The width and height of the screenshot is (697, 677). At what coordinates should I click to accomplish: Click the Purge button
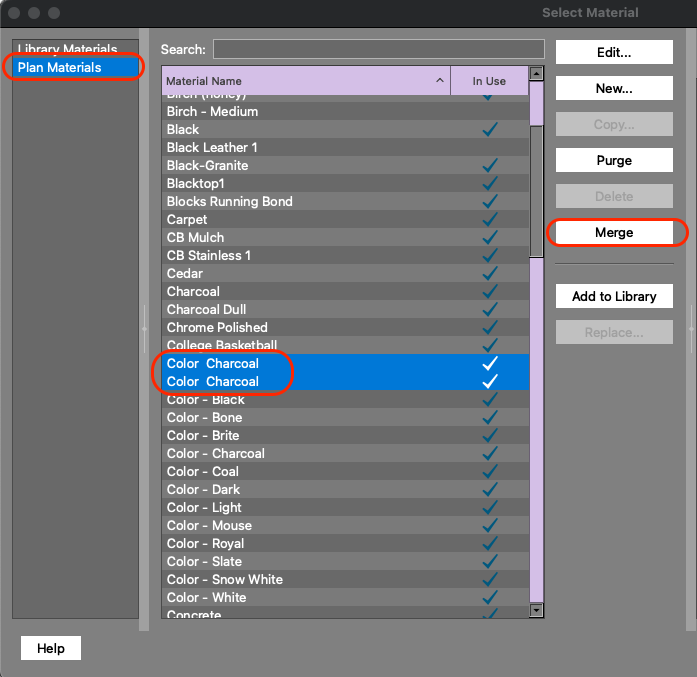(x=614, y=161)
